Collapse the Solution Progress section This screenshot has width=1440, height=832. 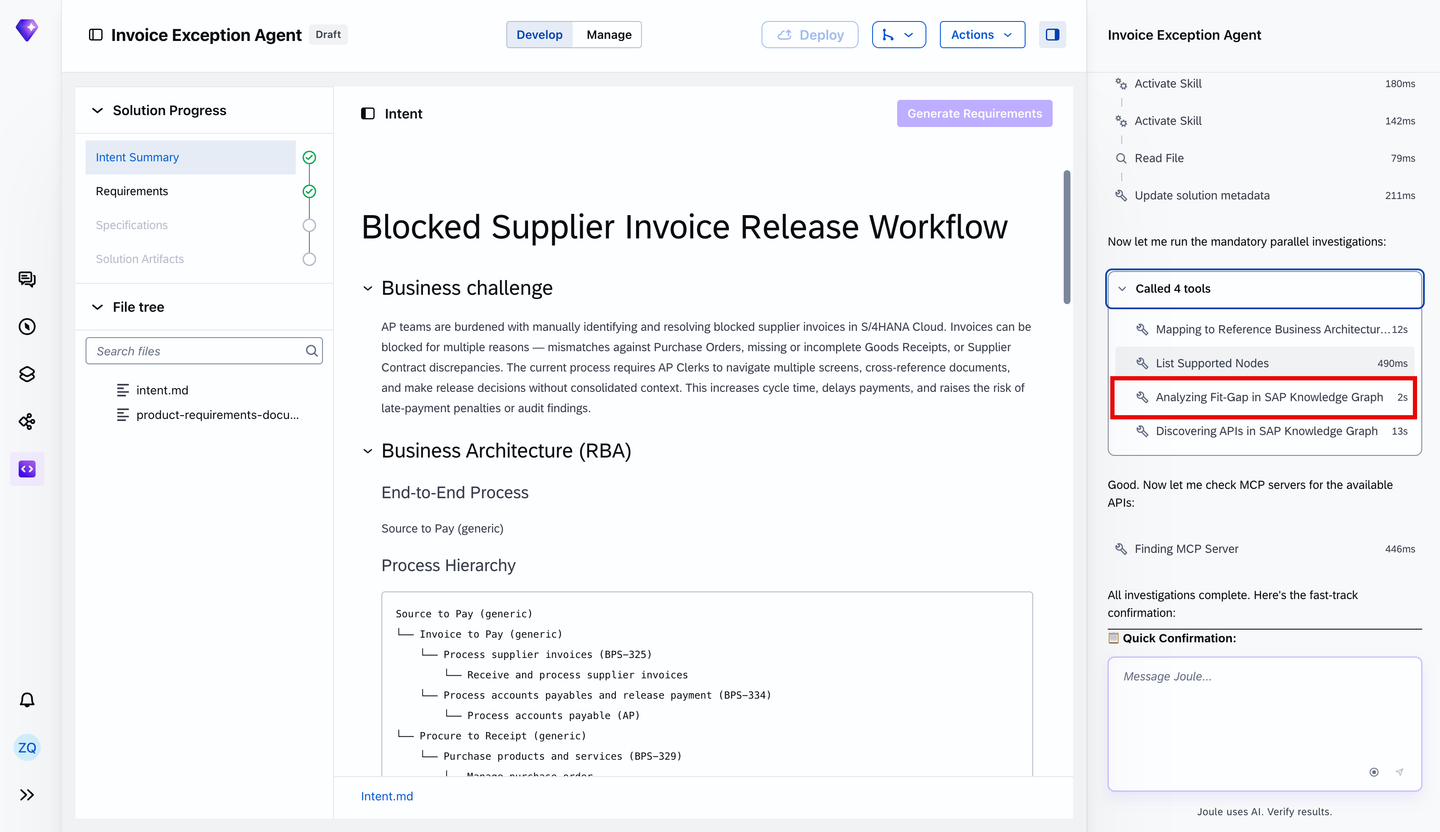[98, 111]
